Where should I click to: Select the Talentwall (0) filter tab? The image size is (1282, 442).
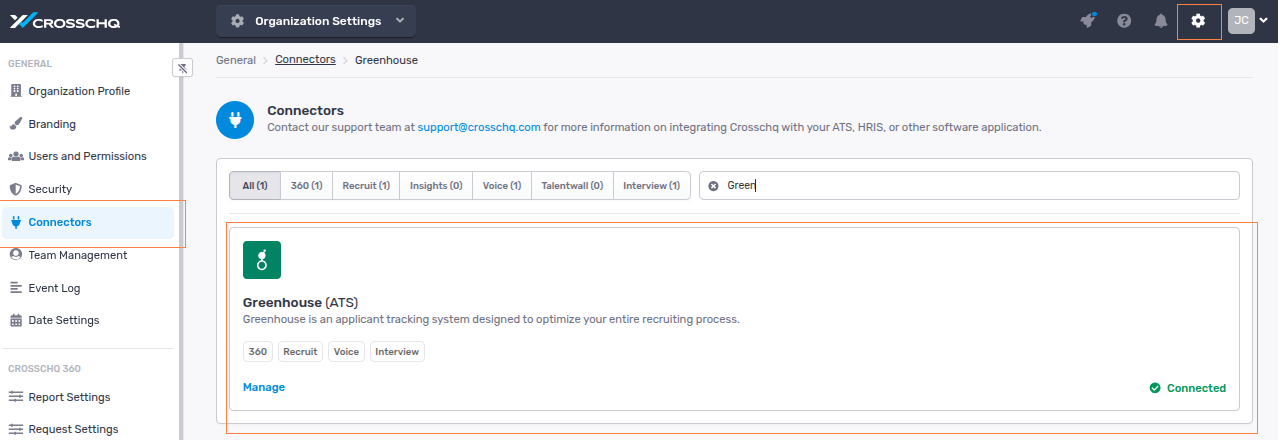pos(572,185)
